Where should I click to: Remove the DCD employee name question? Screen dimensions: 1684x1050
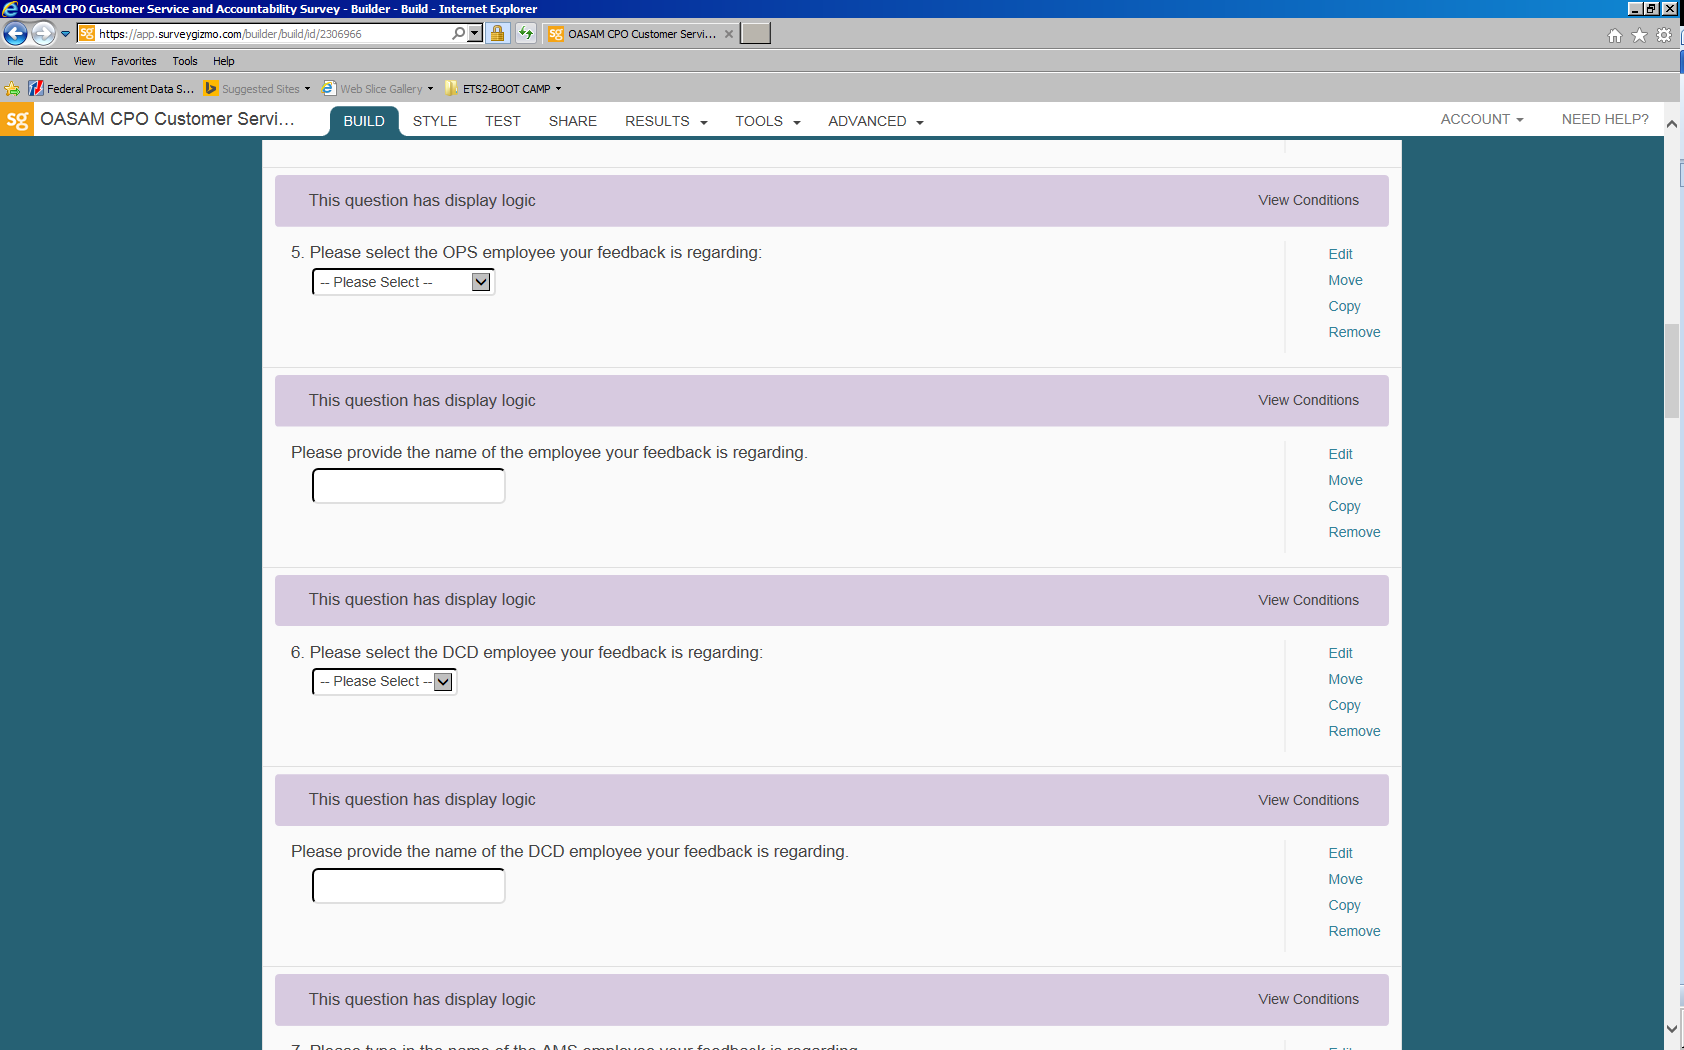tap(1354, 931)
